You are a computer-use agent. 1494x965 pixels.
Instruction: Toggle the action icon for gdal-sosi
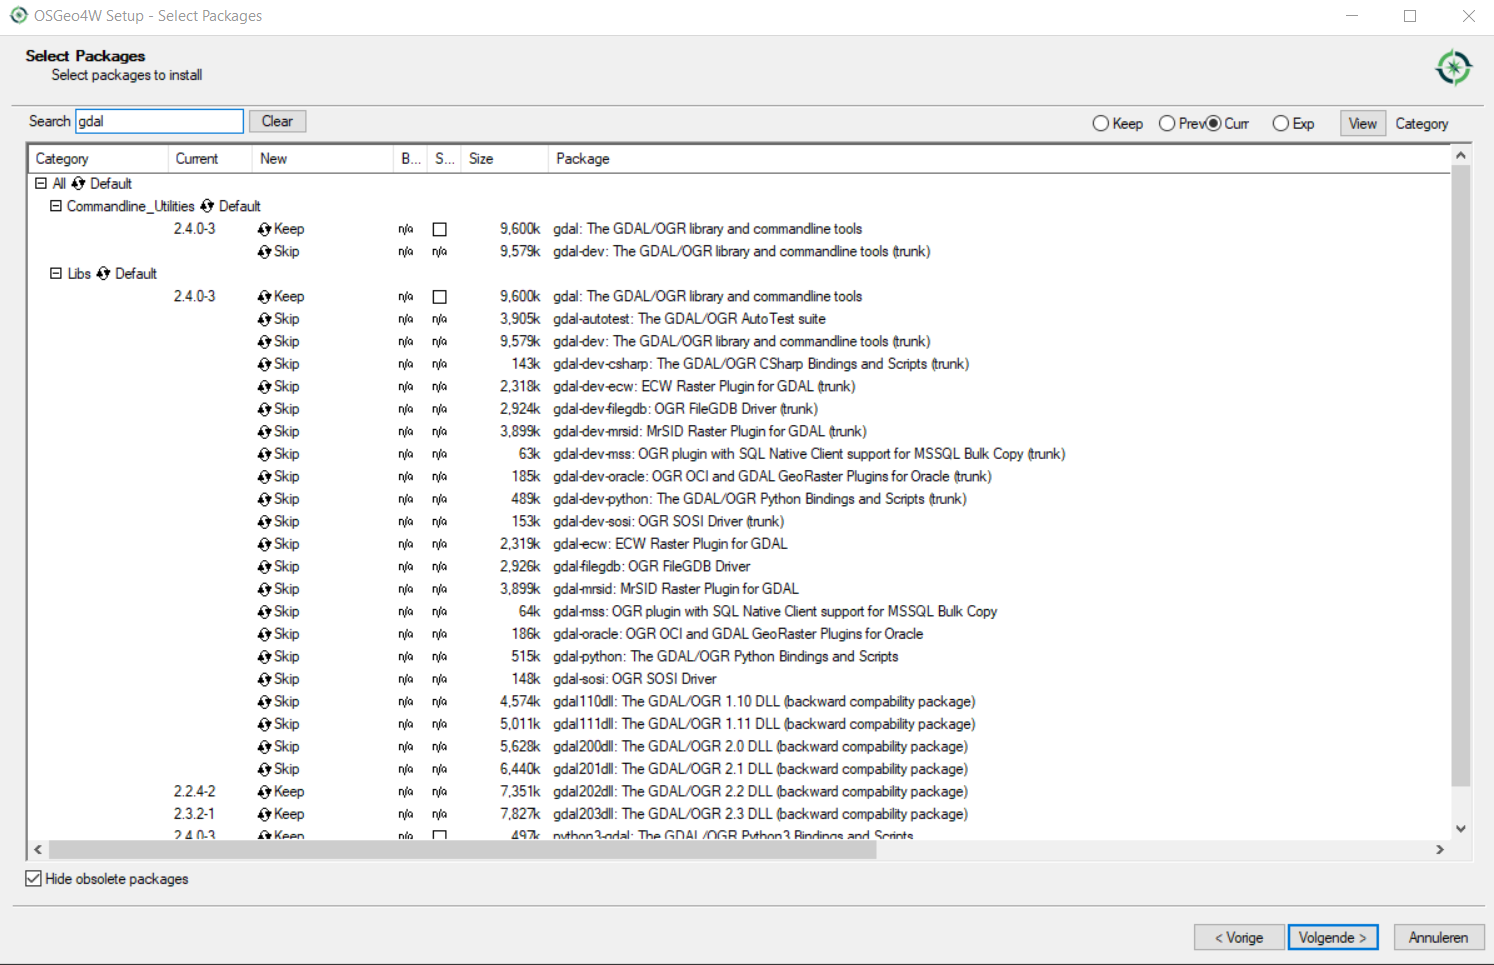pyautogui.click(x=264, y=679)
